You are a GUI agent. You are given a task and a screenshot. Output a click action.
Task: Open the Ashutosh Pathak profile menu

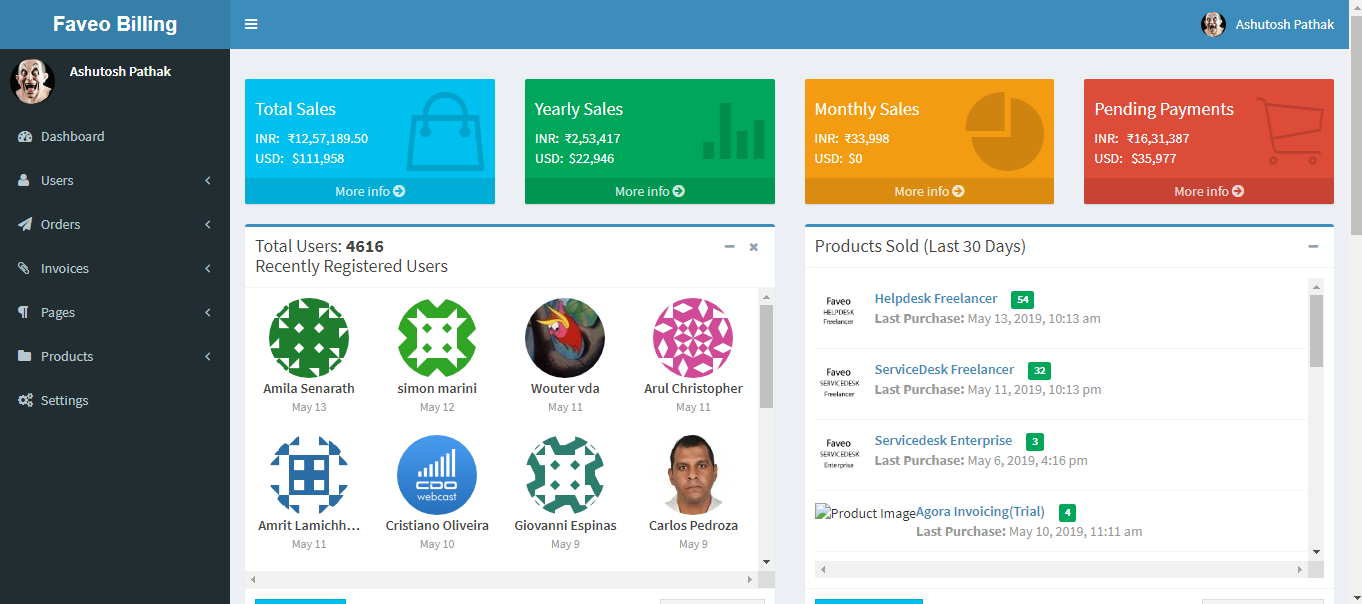pos(1267,24)
